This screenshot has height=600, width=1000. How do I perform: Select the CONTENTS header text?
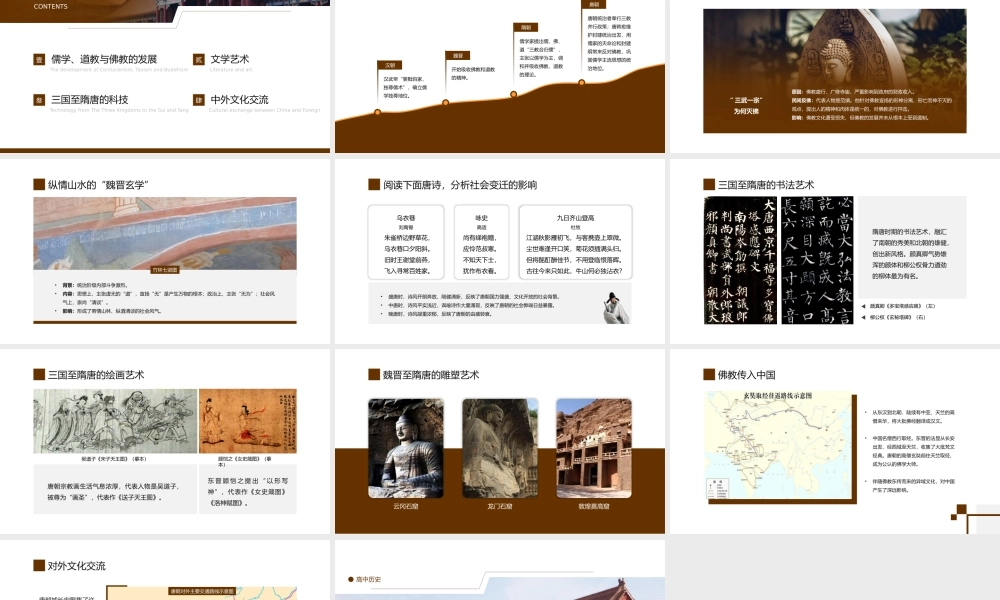[x=50, y=6]
